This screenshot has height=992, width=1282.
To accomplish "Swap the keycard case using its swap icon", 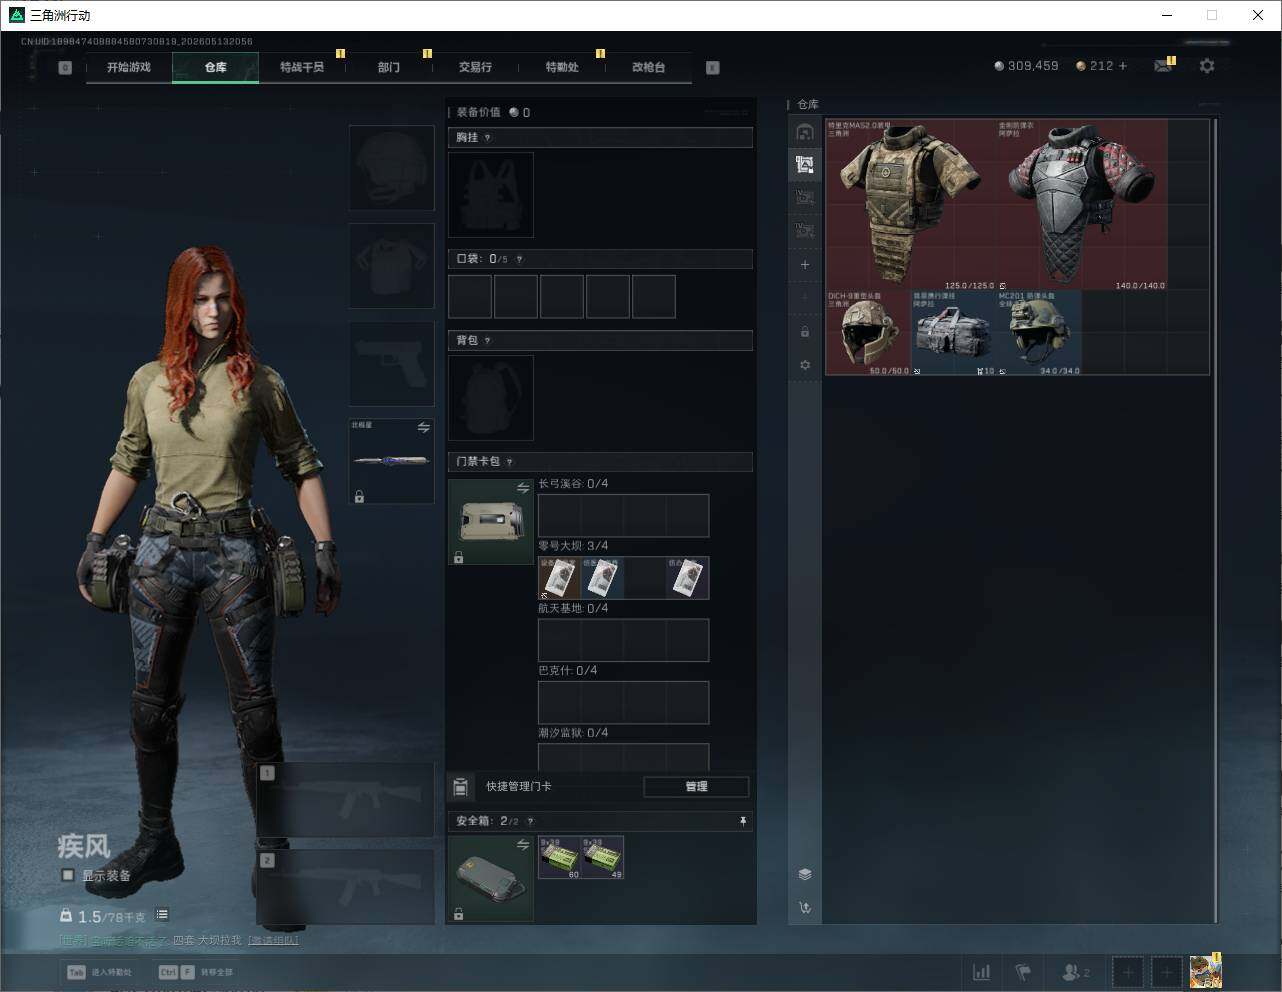I will coord(523,488).
